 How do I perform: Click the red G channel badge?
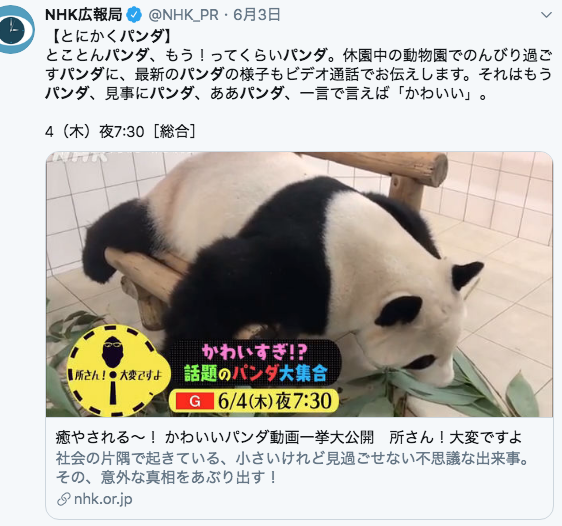pos(195,401)
